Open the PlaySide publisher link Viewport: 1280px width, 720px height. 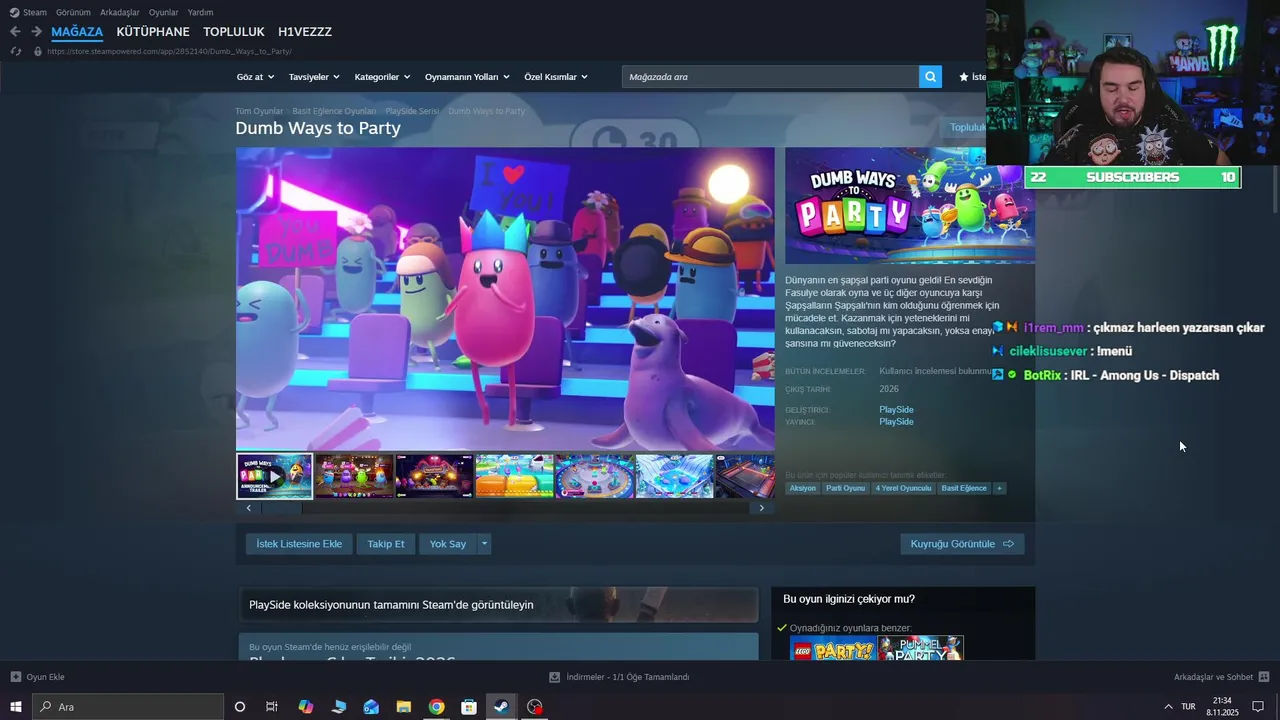[896, 422]
